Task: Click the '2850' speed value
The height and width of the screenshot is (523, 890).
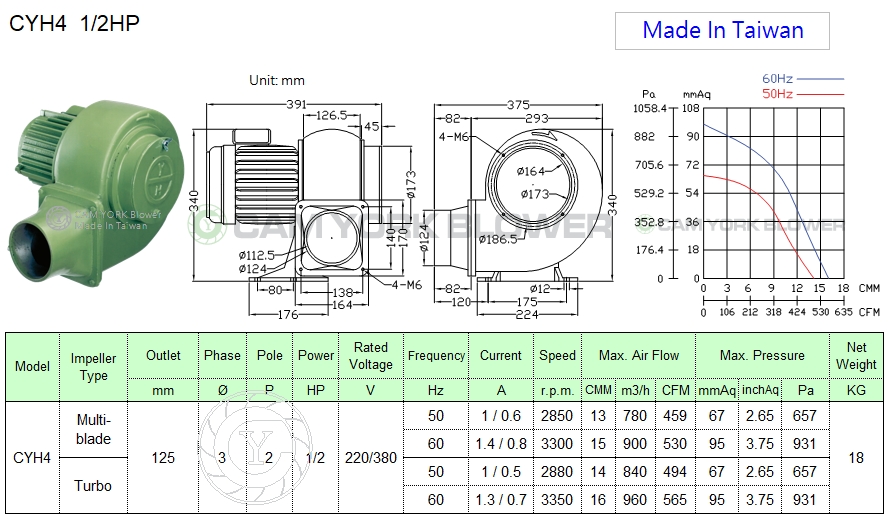Action: (x=557, y=416)
